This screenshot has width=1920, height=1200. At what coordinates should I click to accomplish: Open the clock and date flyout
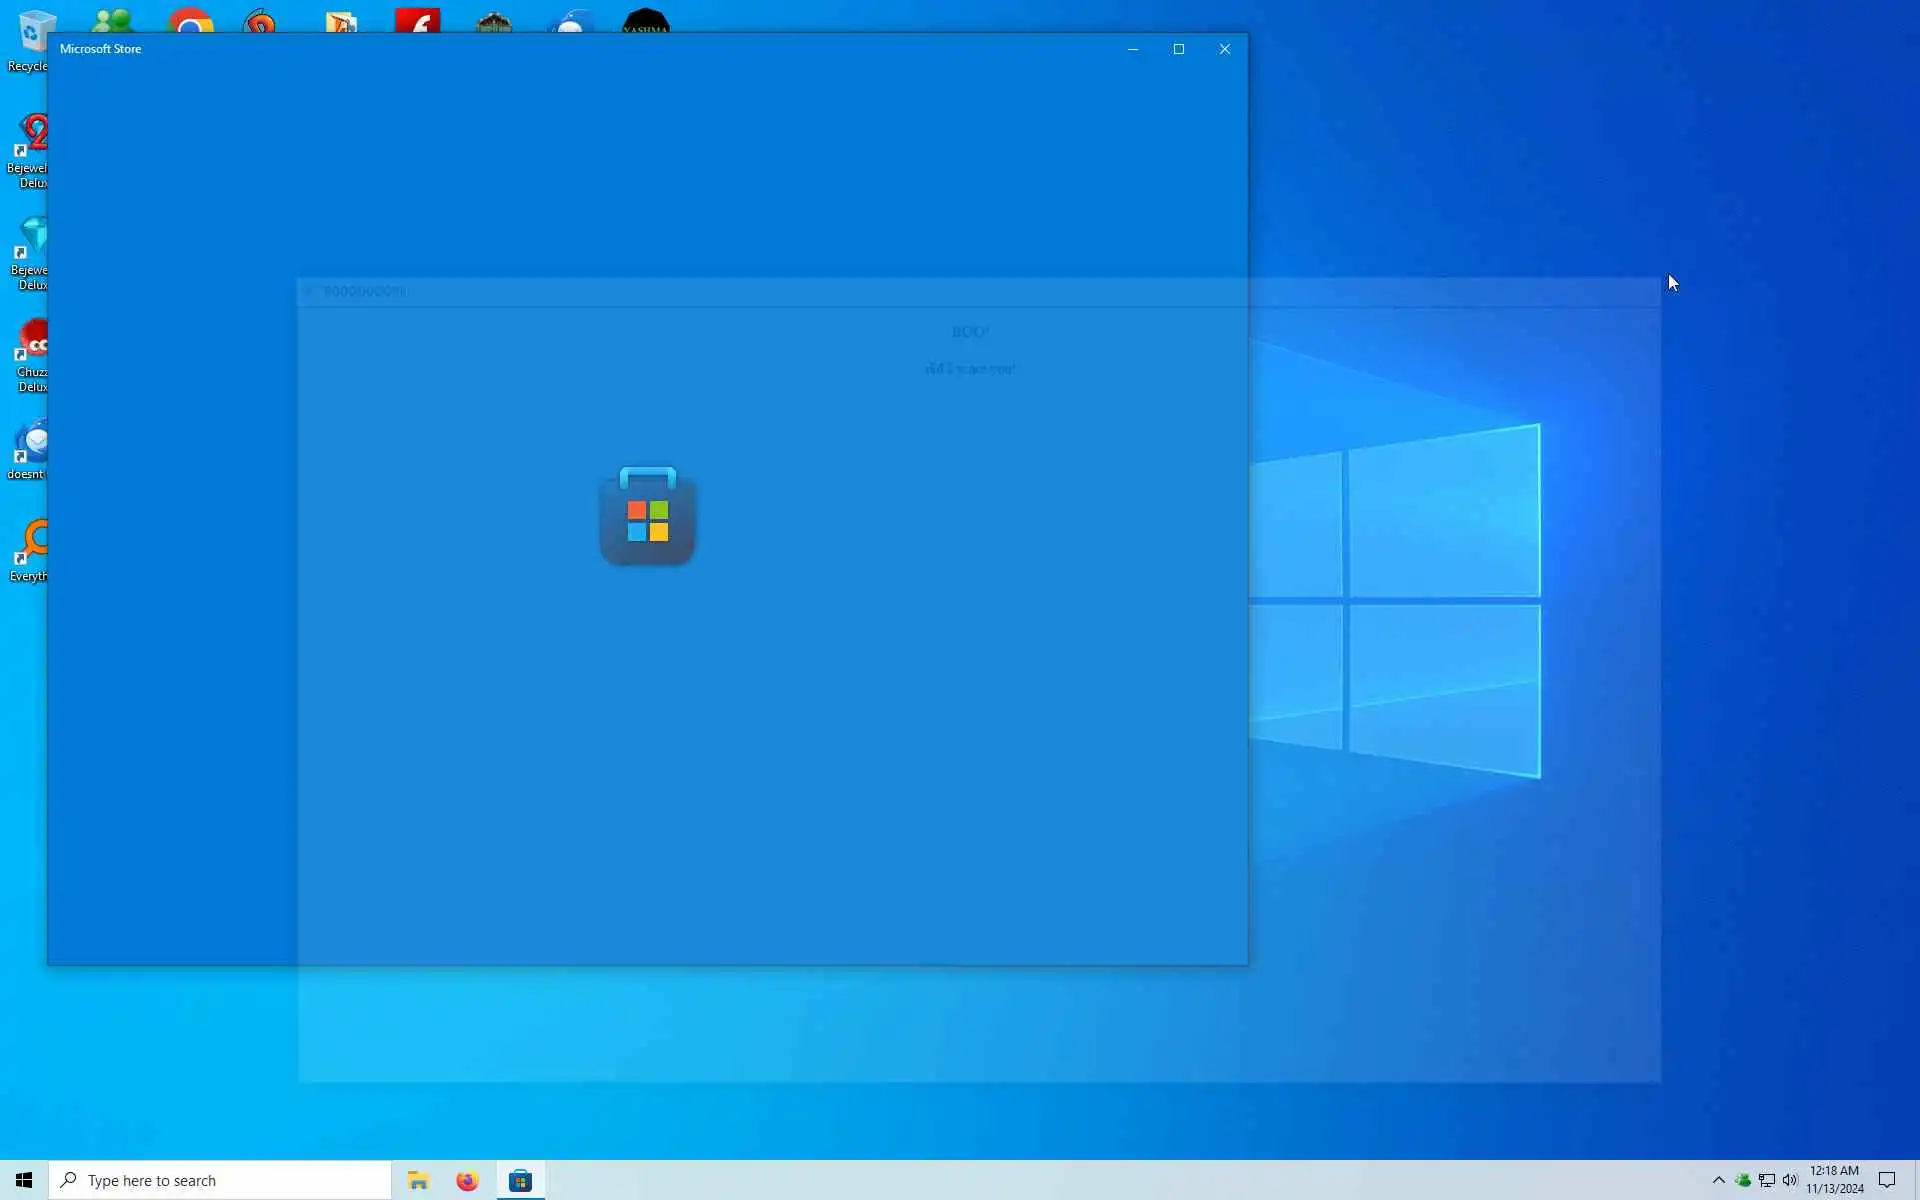pos(1834,1180)
